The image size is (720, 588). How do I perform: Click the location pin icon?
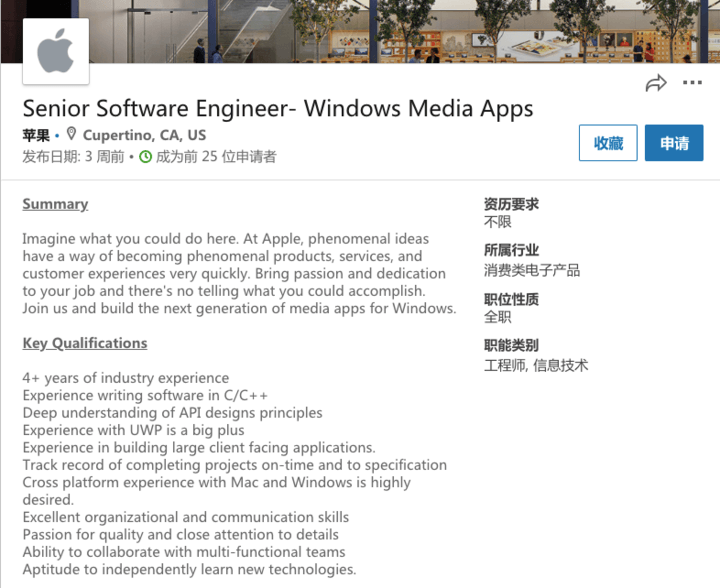point(71,134)
